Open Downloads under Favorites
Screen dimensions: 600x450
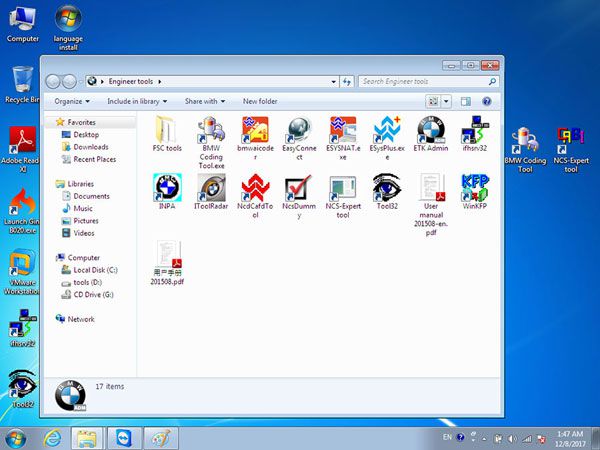[90, 147]
